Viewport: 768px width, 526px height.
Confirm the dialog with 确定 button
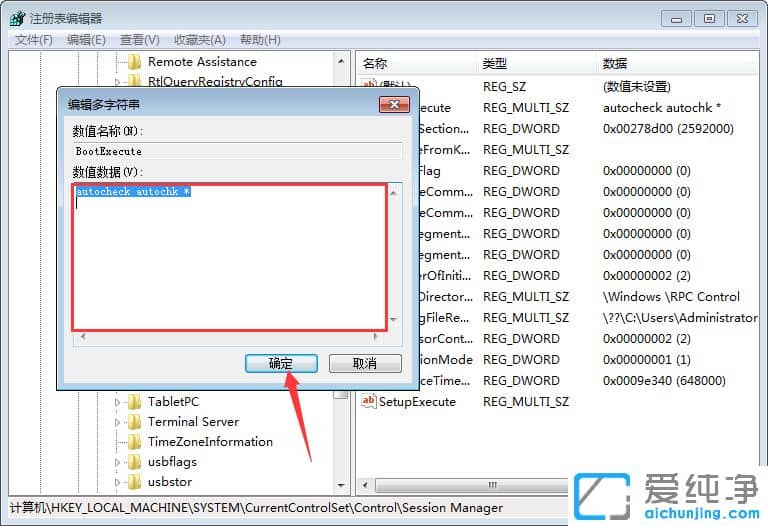[x=281, y=363]
